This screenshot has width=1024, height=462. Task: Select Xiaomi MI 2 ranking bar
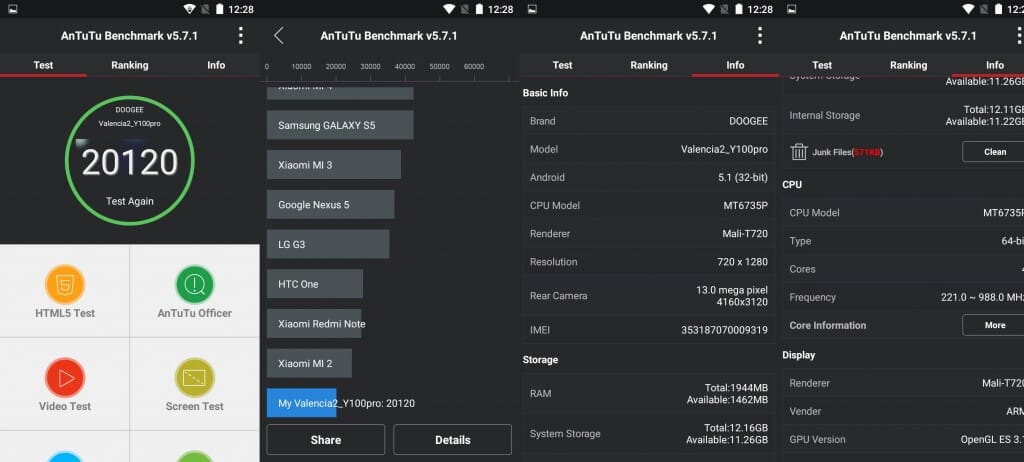tap(310, 363)
